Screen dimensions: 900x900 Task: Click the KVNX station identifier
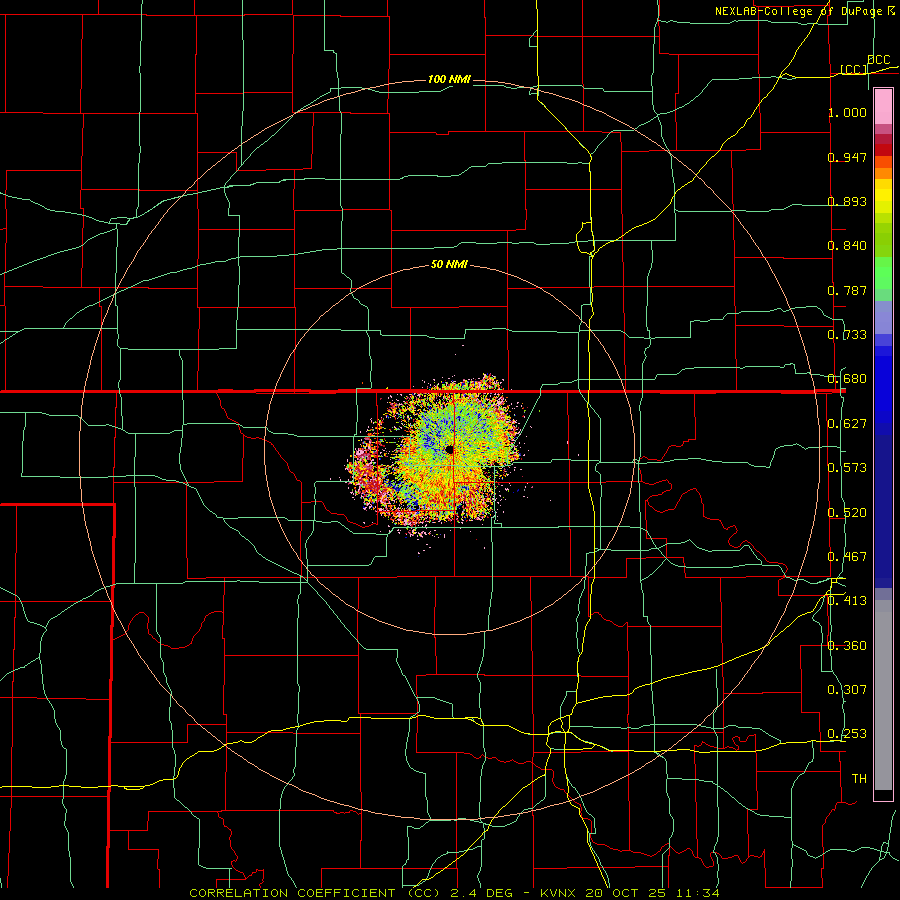click(x=560, y=893)
